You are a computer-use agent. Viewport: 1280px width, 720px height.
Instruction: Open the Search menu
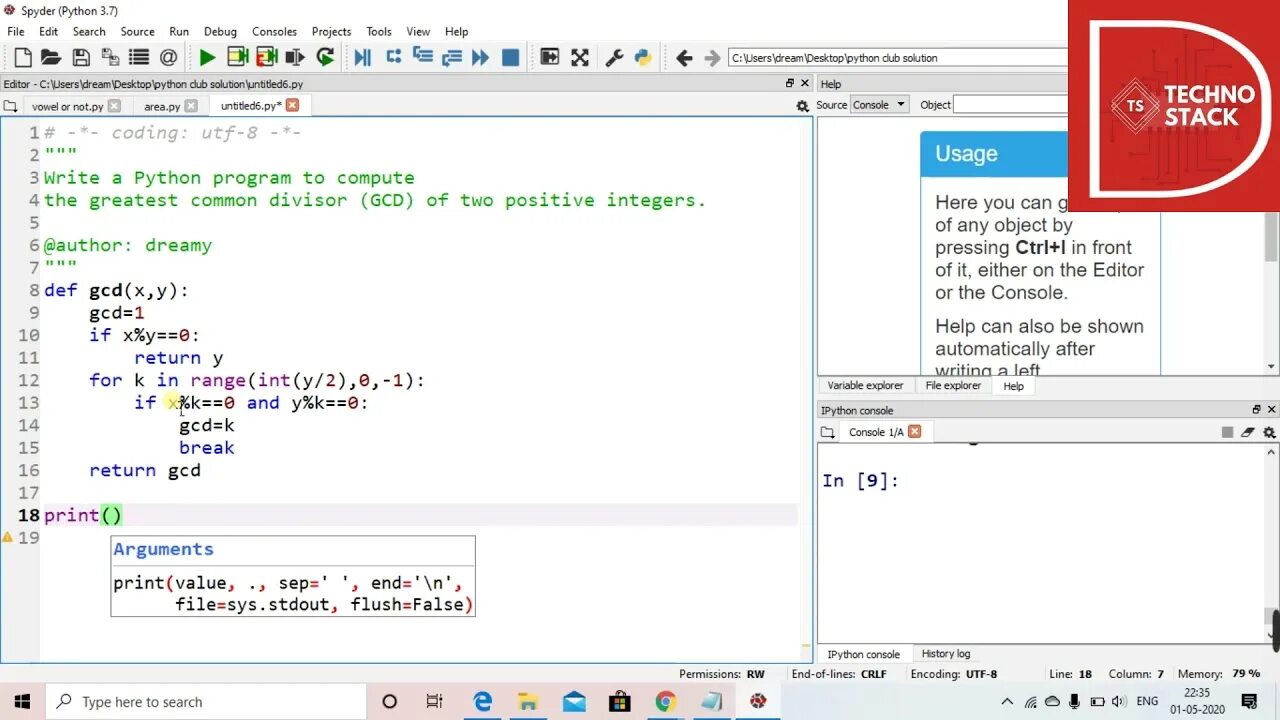(89, 31)
